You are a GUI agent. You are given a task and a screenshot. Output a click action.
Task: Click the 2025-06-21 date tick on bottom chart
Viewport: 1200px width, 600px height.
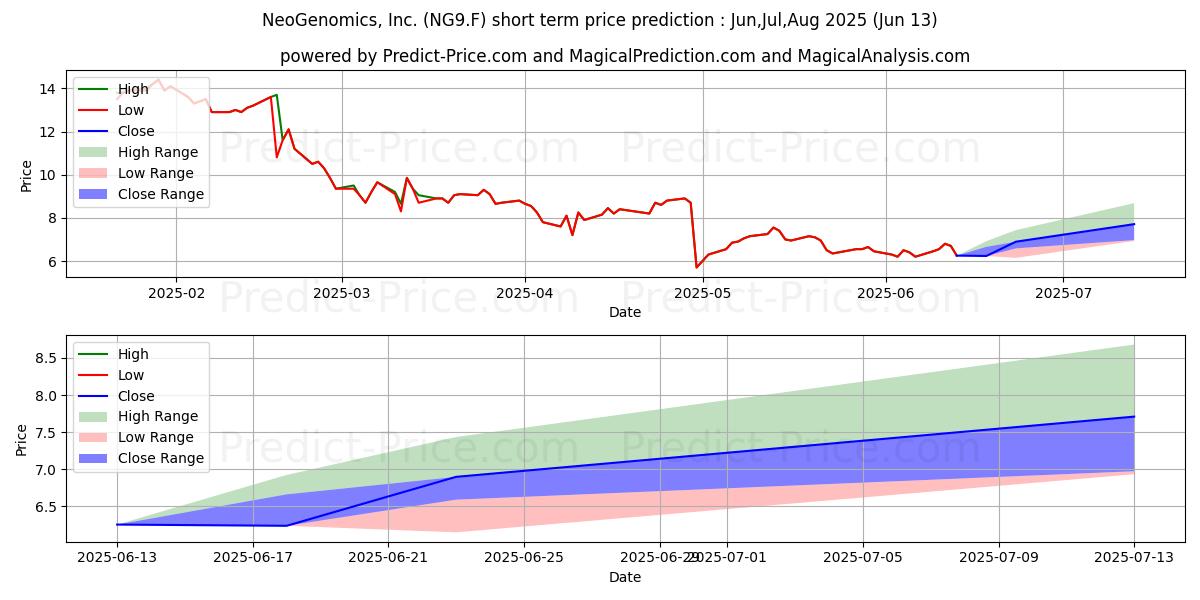(389, 557)
